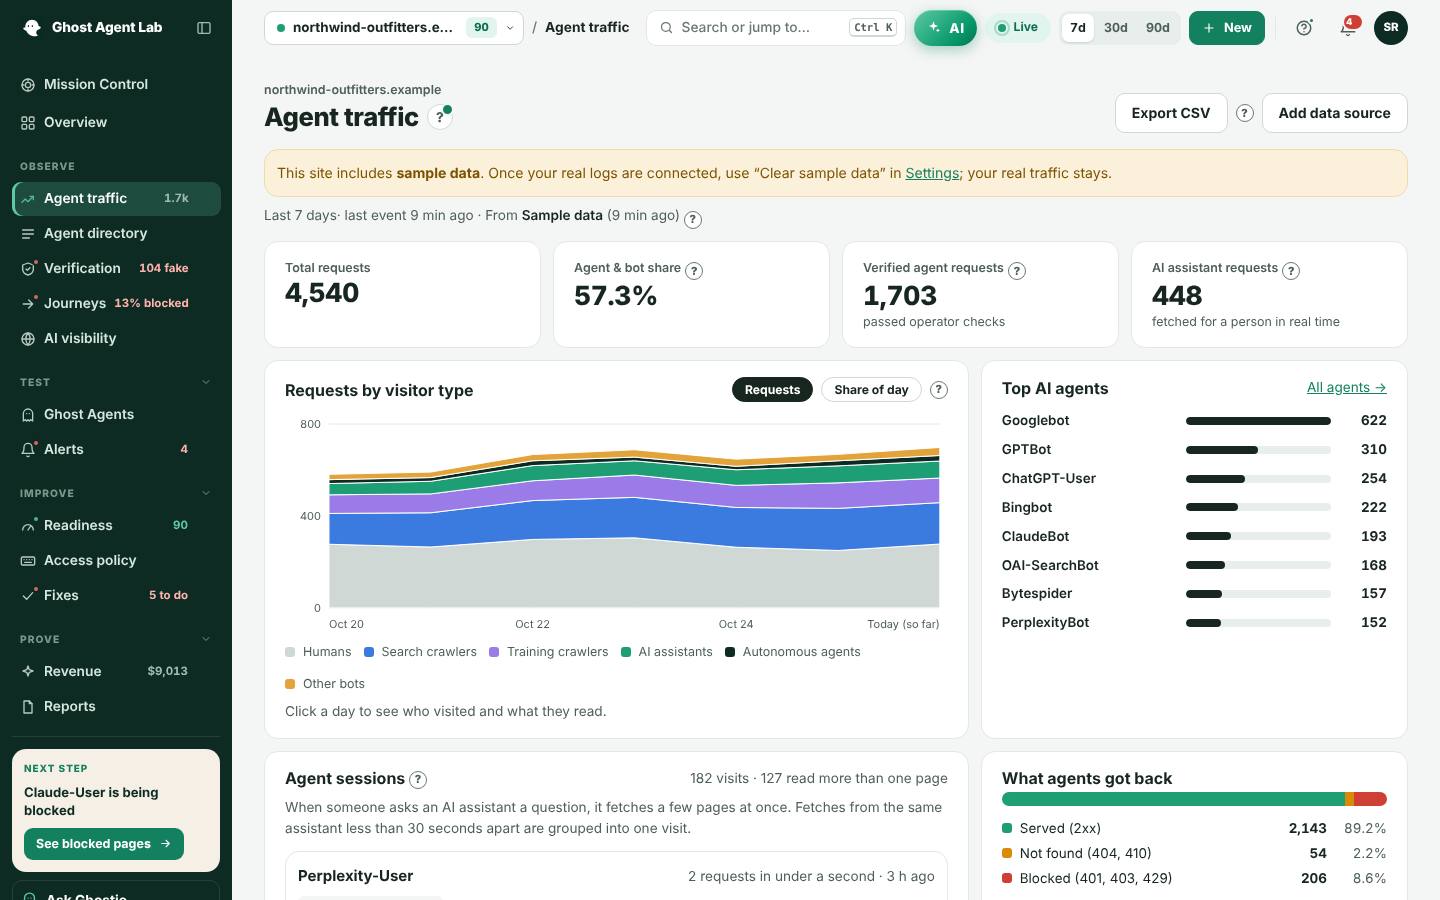Click See blocked pages button

tap(104, 844)
